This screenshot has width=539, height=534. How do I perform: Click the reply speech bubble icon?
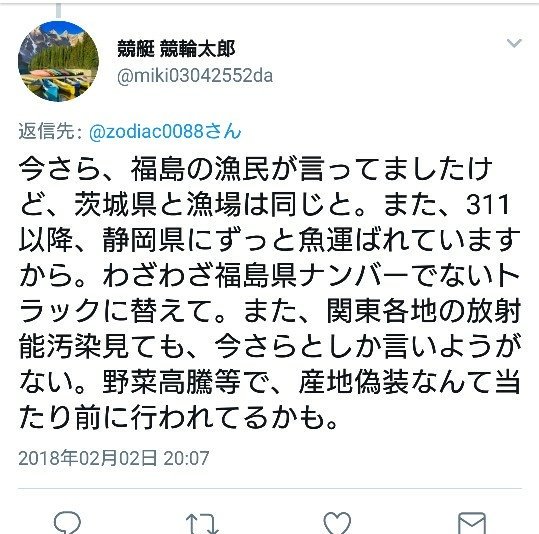click(x=67, y=523)
